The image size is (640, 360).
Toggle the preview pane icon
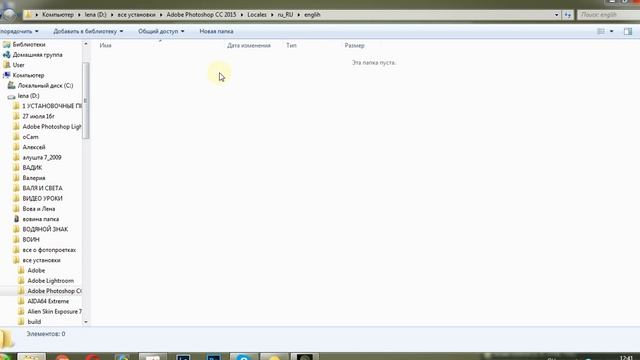pos(628,31)
